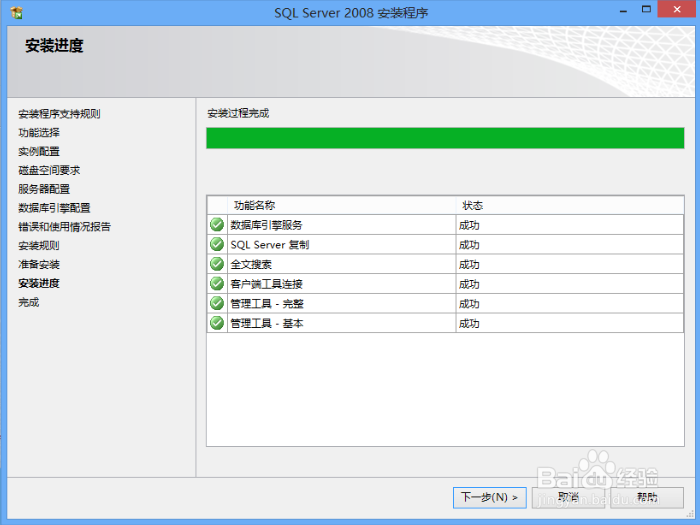Click green check icon for 数据库引擎服务
This screenshot has height=525, width=700.
pos(217,225)
